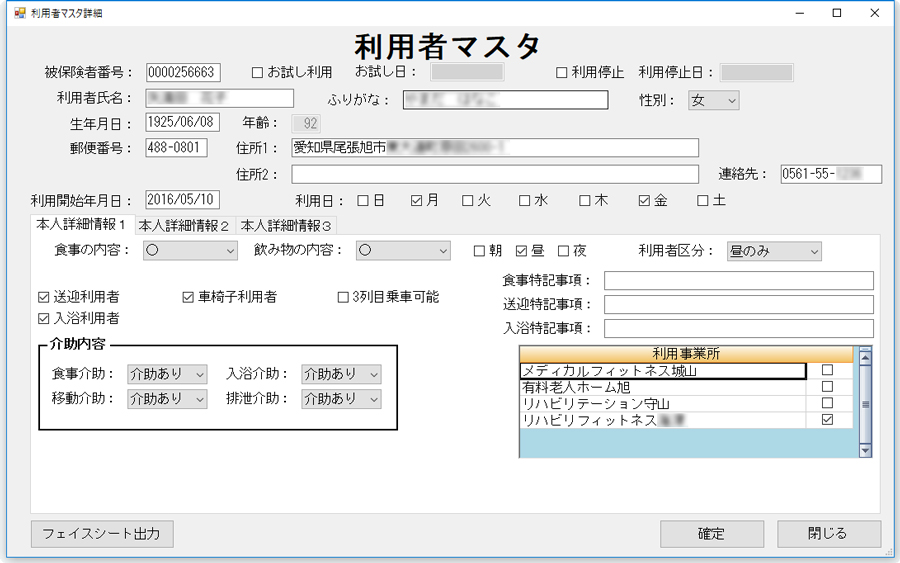Click the 被保険者番号 input field

[x=183, y=73]
